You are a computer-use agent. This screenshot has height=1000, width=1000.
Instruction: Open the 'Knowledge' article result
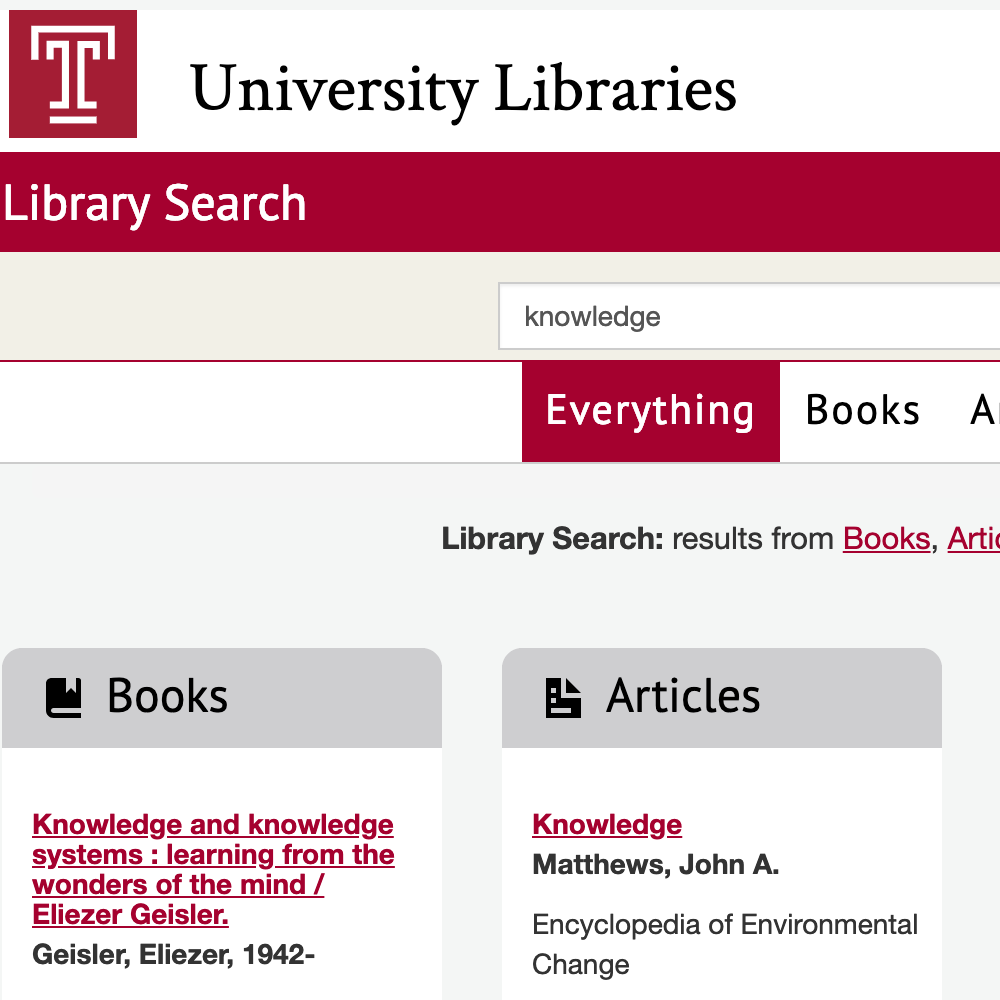pyautogui.click(x=607, y=825)
